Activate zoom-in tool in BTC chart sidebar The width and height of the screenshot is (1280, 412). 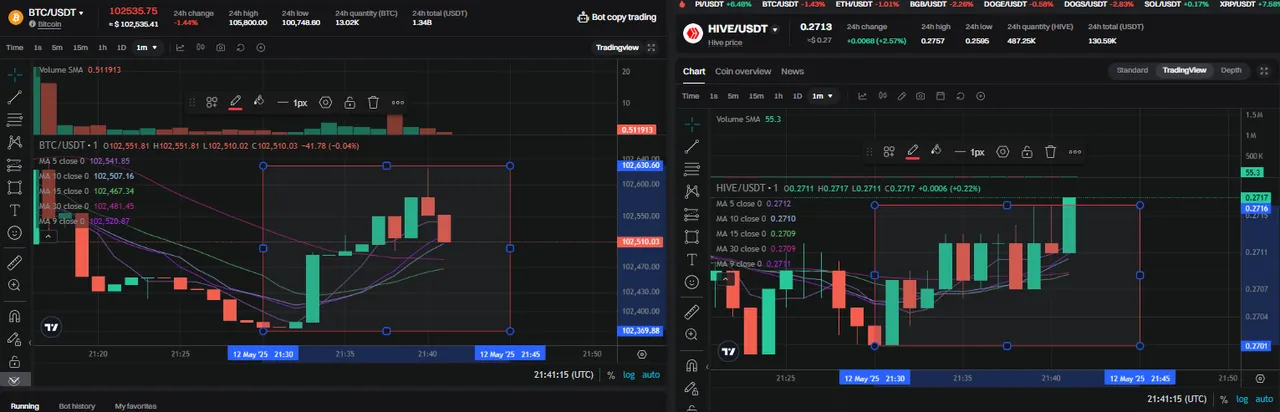tap(15, 285)
